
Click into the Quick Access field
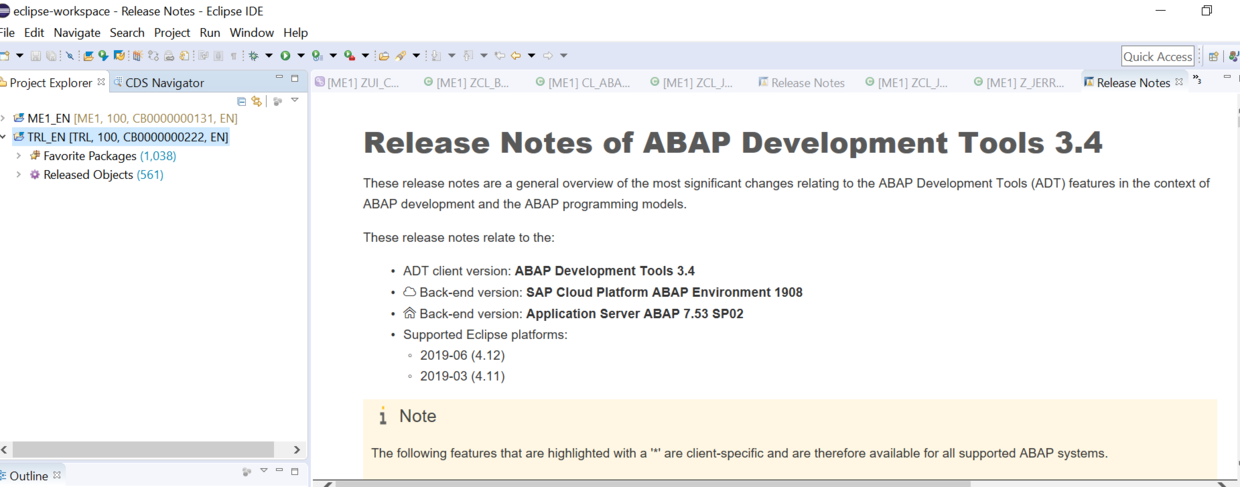1158,57
